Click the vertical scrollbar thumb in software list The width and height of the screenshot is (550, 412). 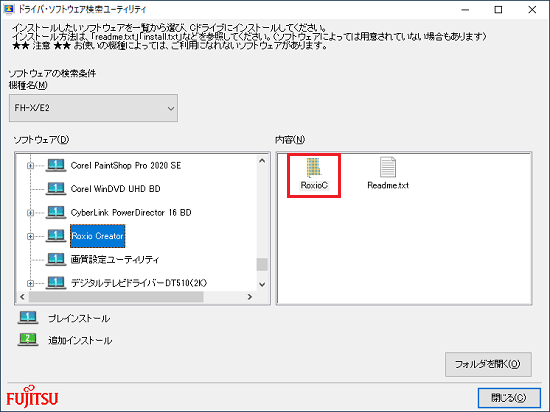click(262, 264)
